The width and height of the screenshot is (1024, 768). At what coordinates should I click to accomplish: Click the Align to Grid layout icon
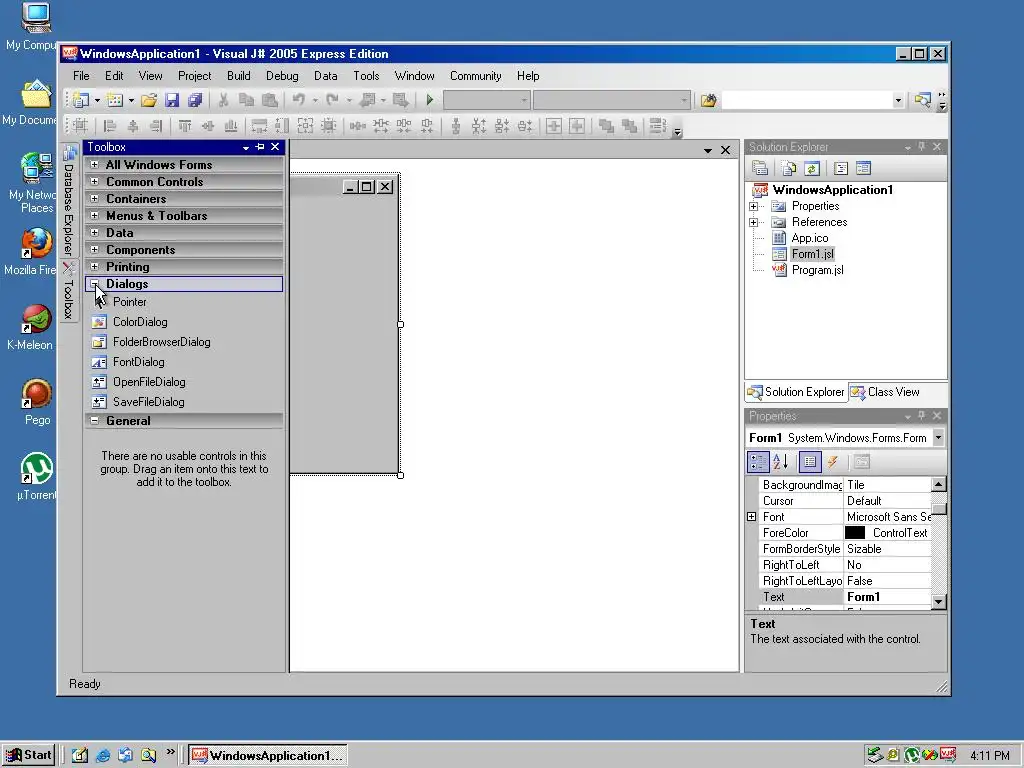pos(80,126)
